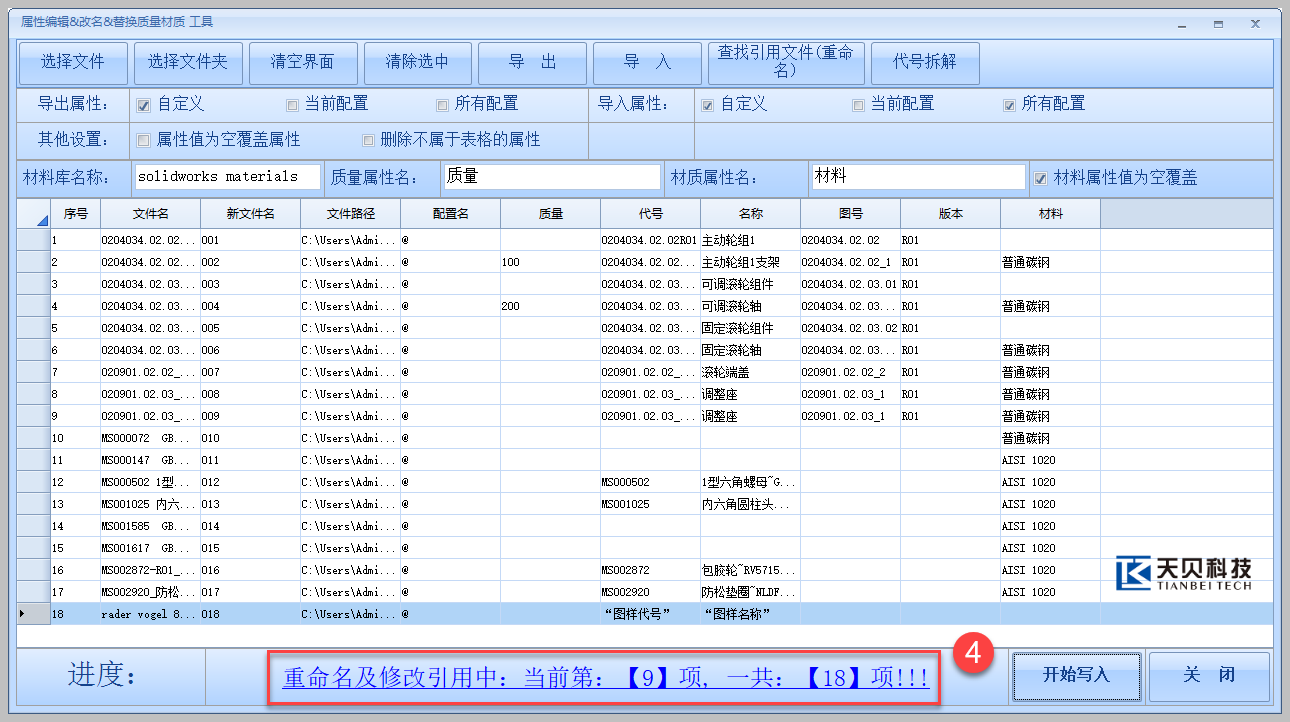The image size is (1290, 722).
Task: Click the 关闭 button
Action: (x=1208, y=675)
